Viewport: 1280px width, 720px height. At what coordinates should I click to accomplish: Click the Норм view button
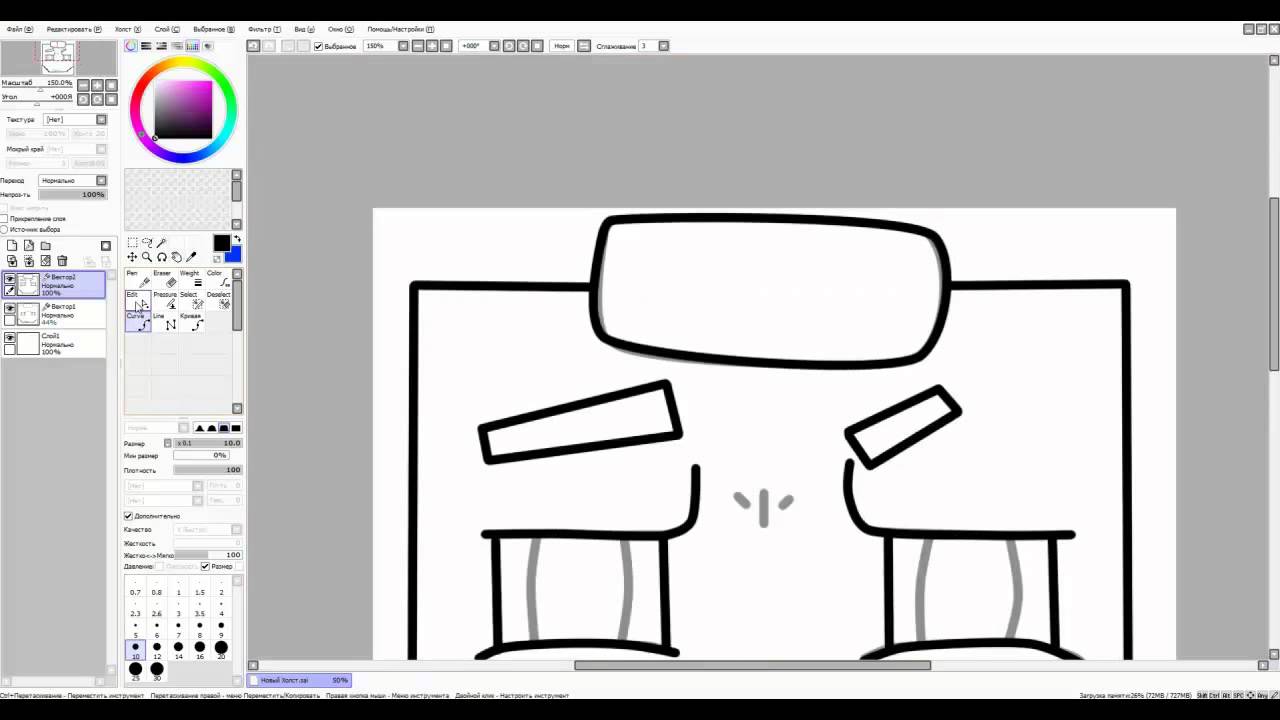click(x=562, y=46)
